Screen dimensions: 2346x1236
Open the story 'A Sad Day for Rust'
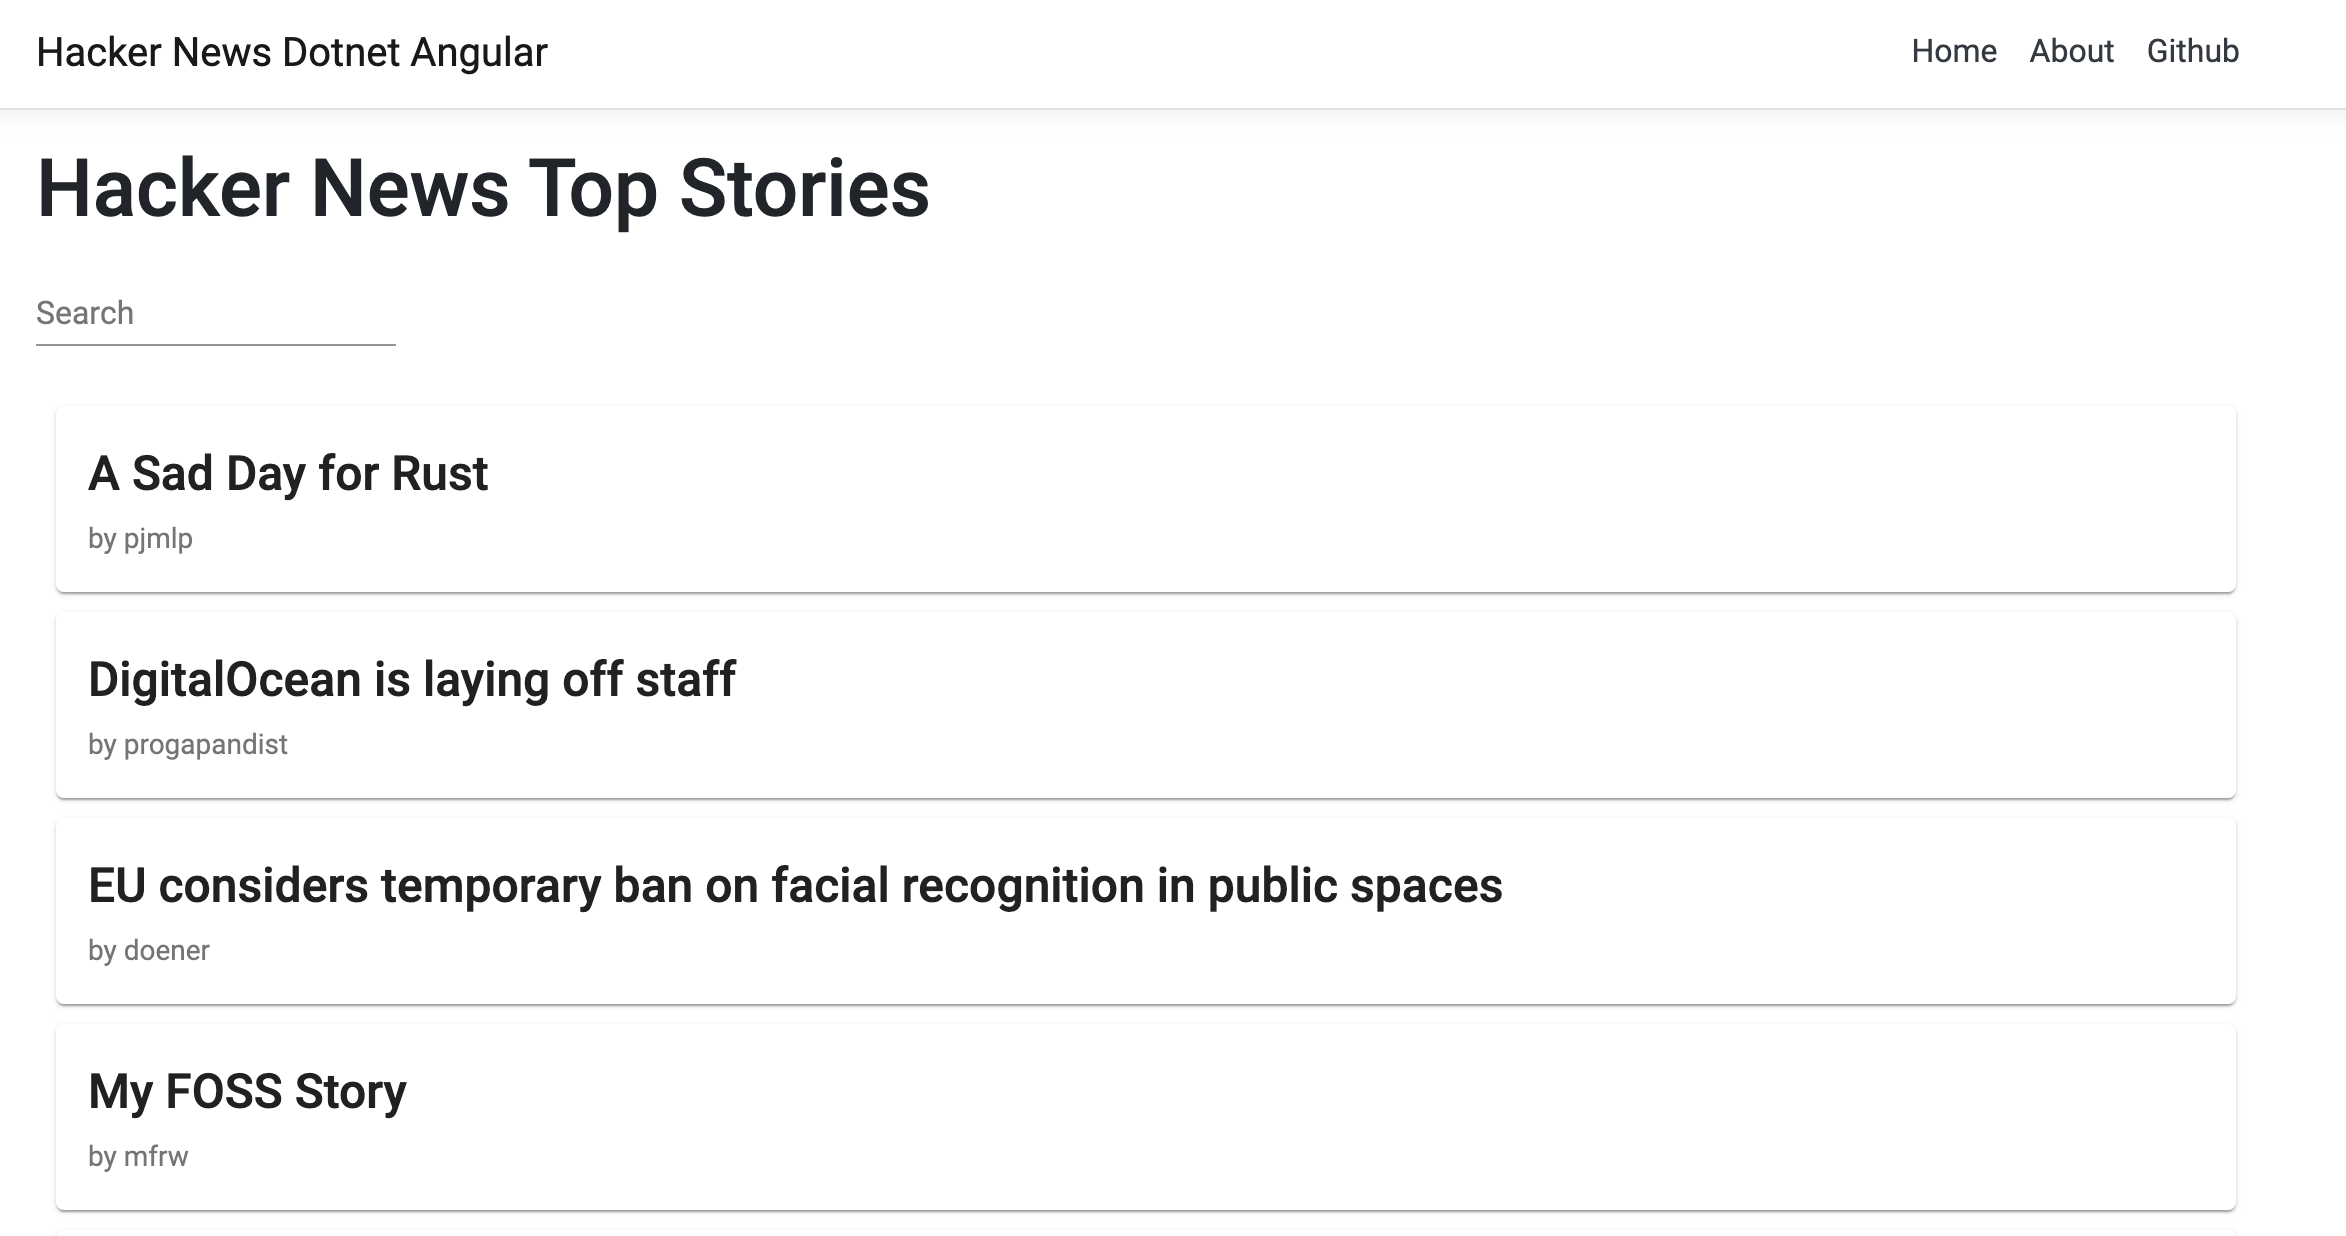click(288, 473)
